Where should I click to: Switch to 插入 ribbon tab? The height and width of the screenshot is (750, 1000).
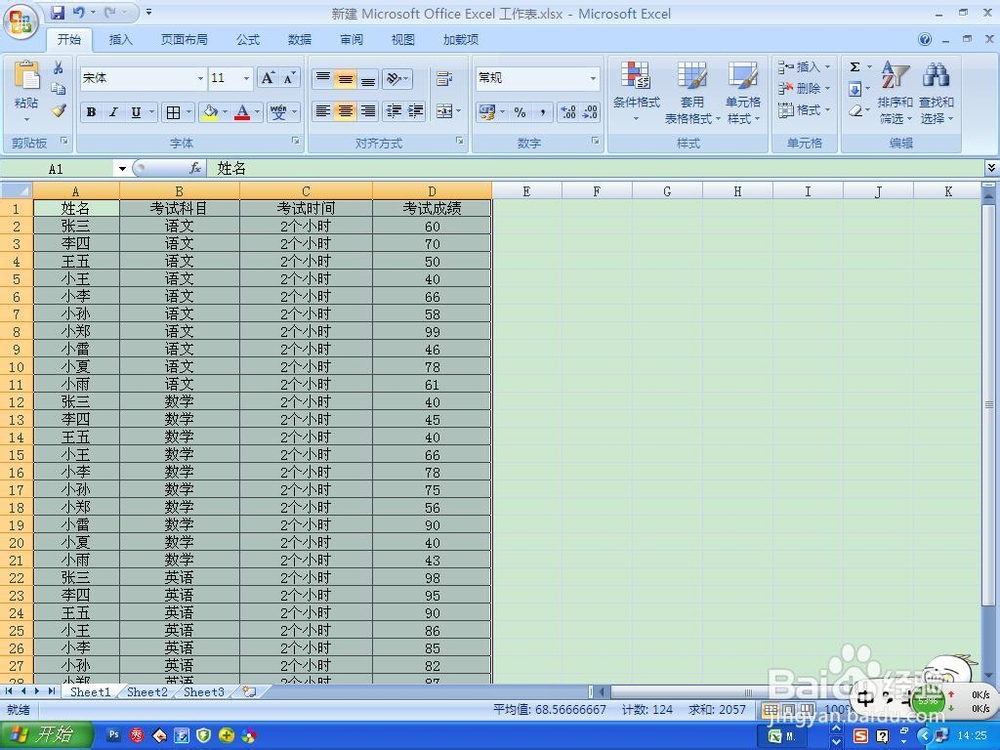121,40
